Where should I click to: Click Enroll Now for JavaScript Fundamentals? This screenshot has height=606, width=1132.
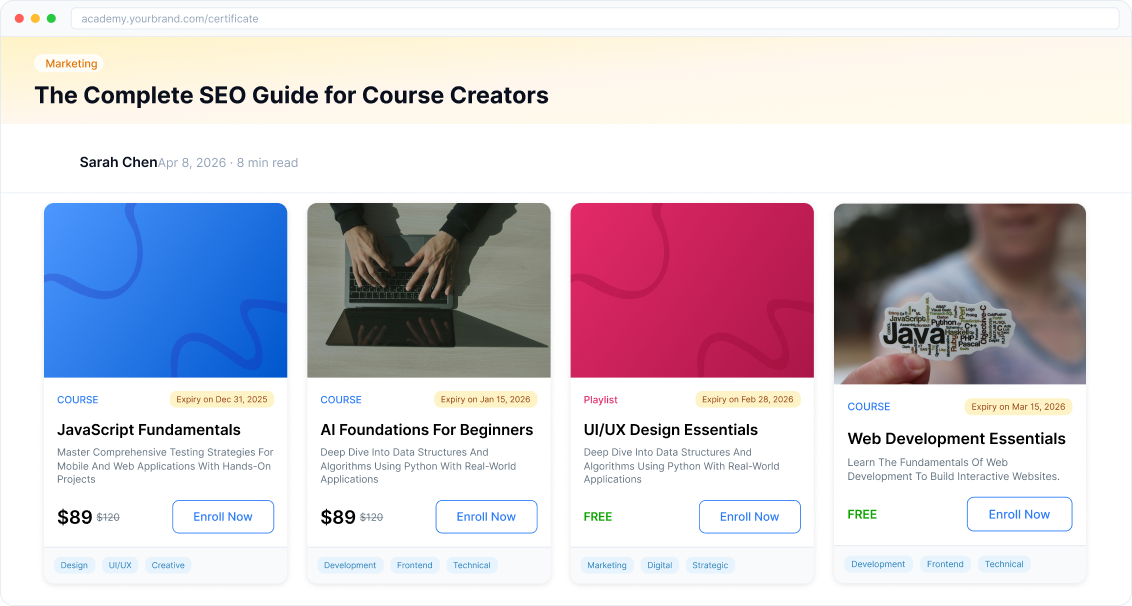click(x=223, y=516)
